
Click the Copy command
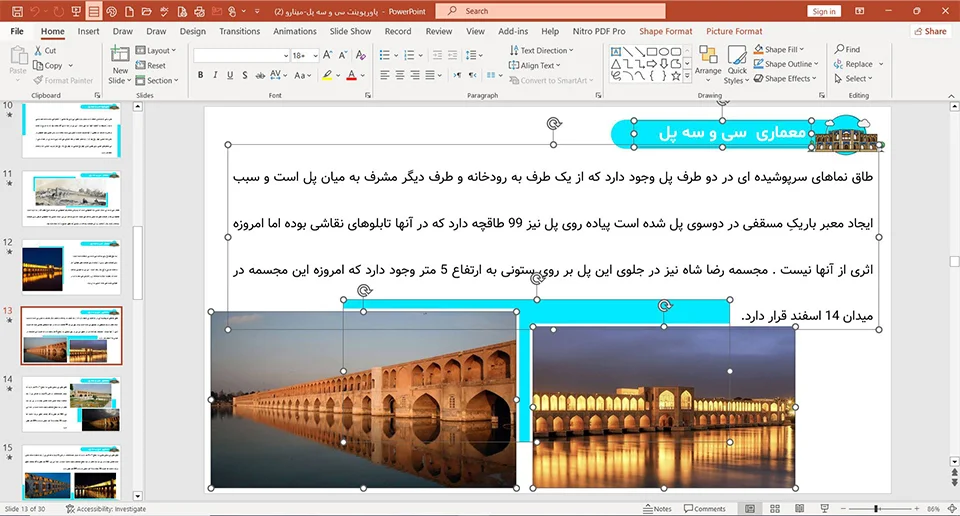[x=49, y=65]
